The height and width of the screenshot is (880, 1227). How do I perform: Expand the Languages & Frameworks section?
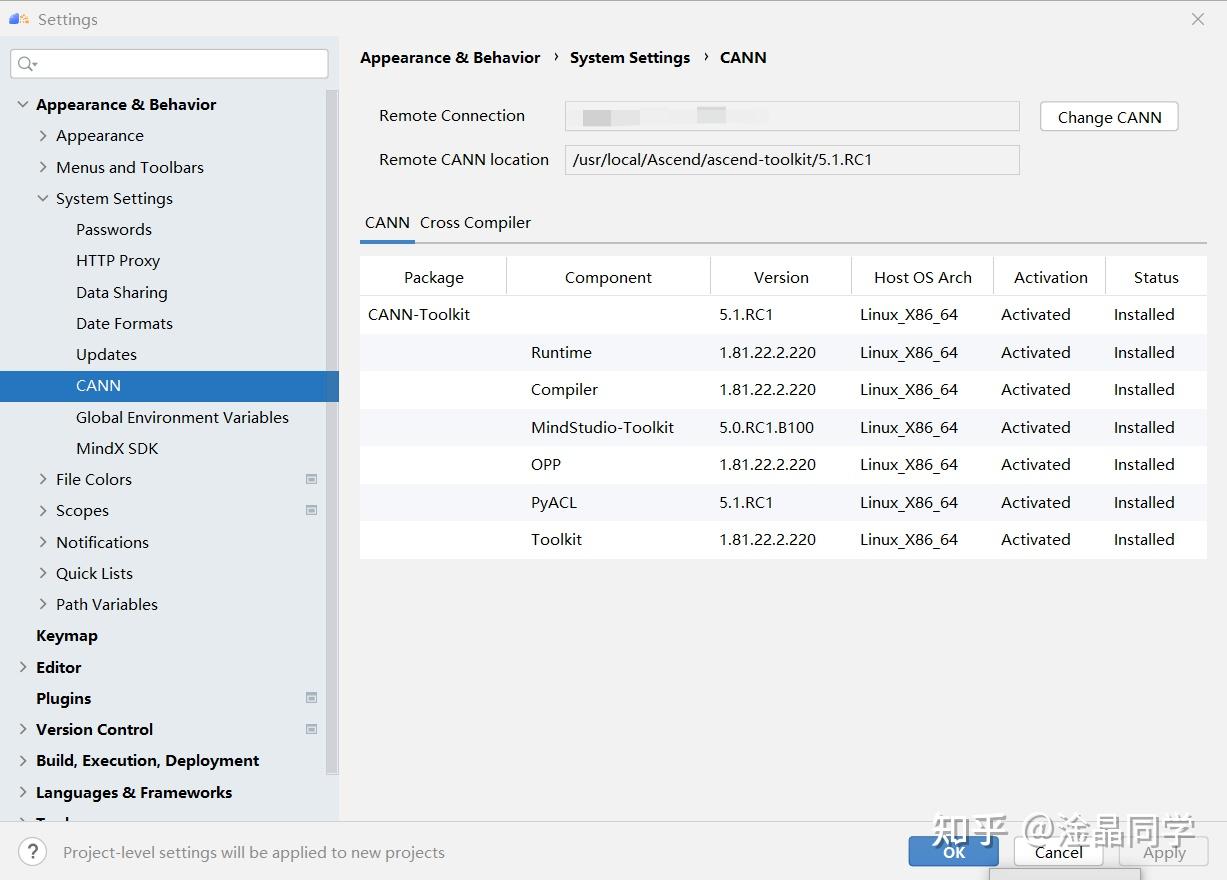pyautogui.click(x=23, y=792)
